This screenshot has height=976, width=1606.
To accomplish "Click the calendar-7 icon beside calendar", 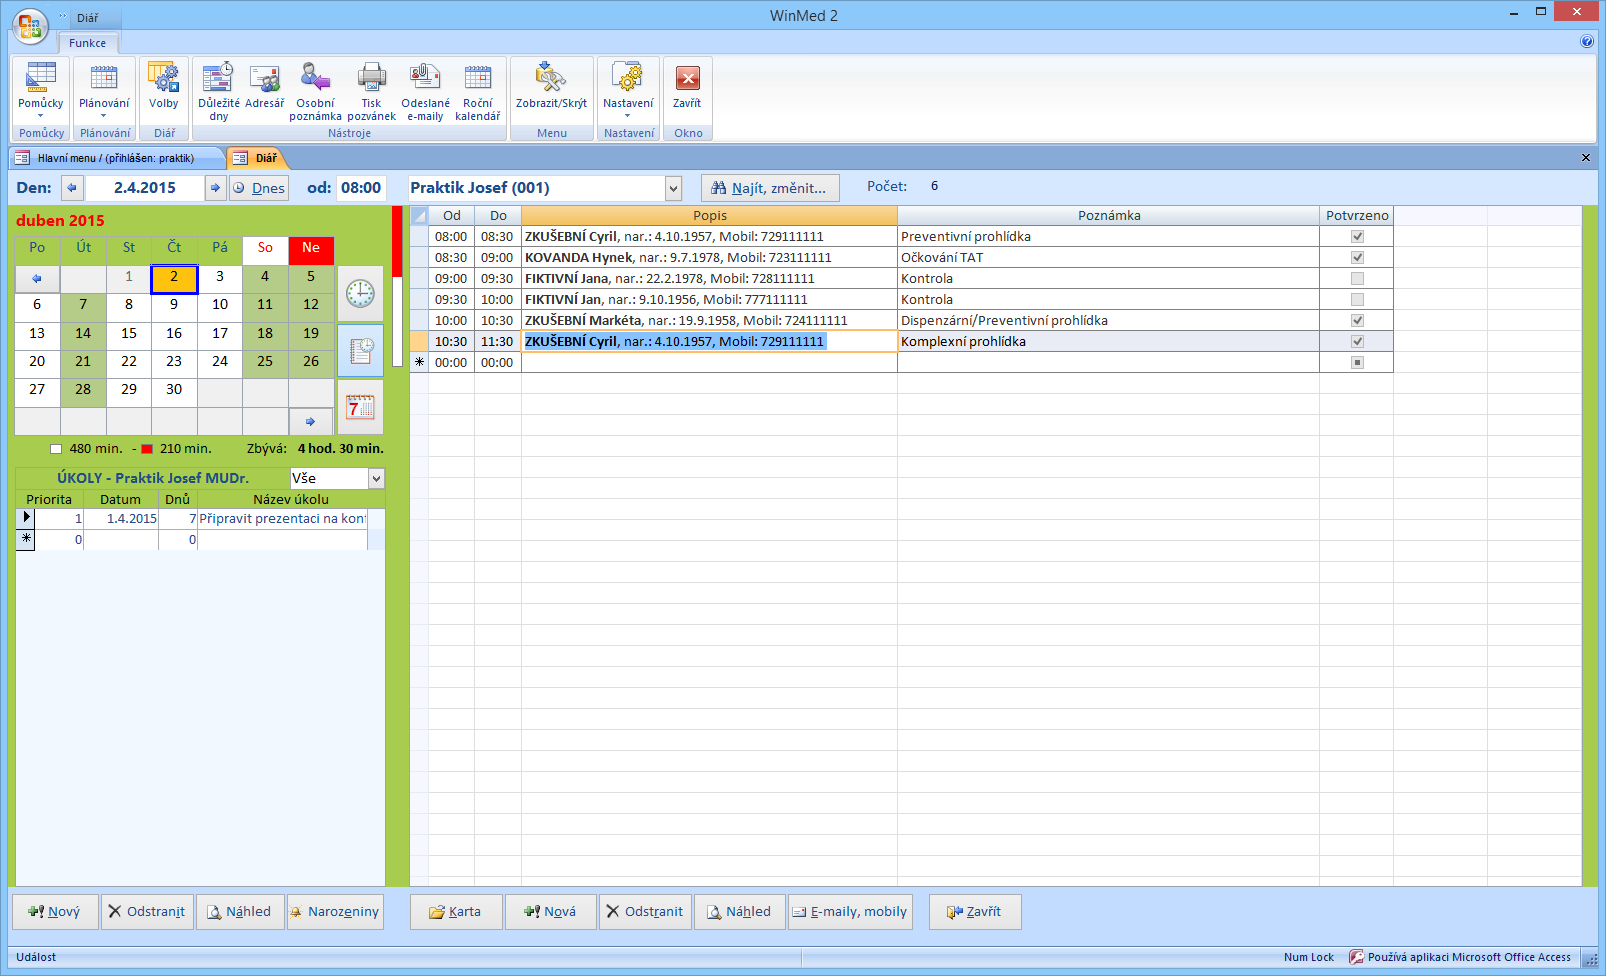I will pos(360,407).
